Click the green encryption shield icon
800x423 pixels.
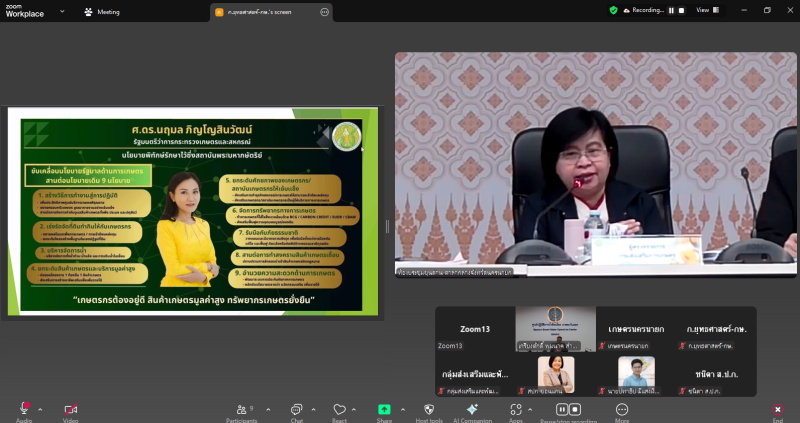coord(613,10)
